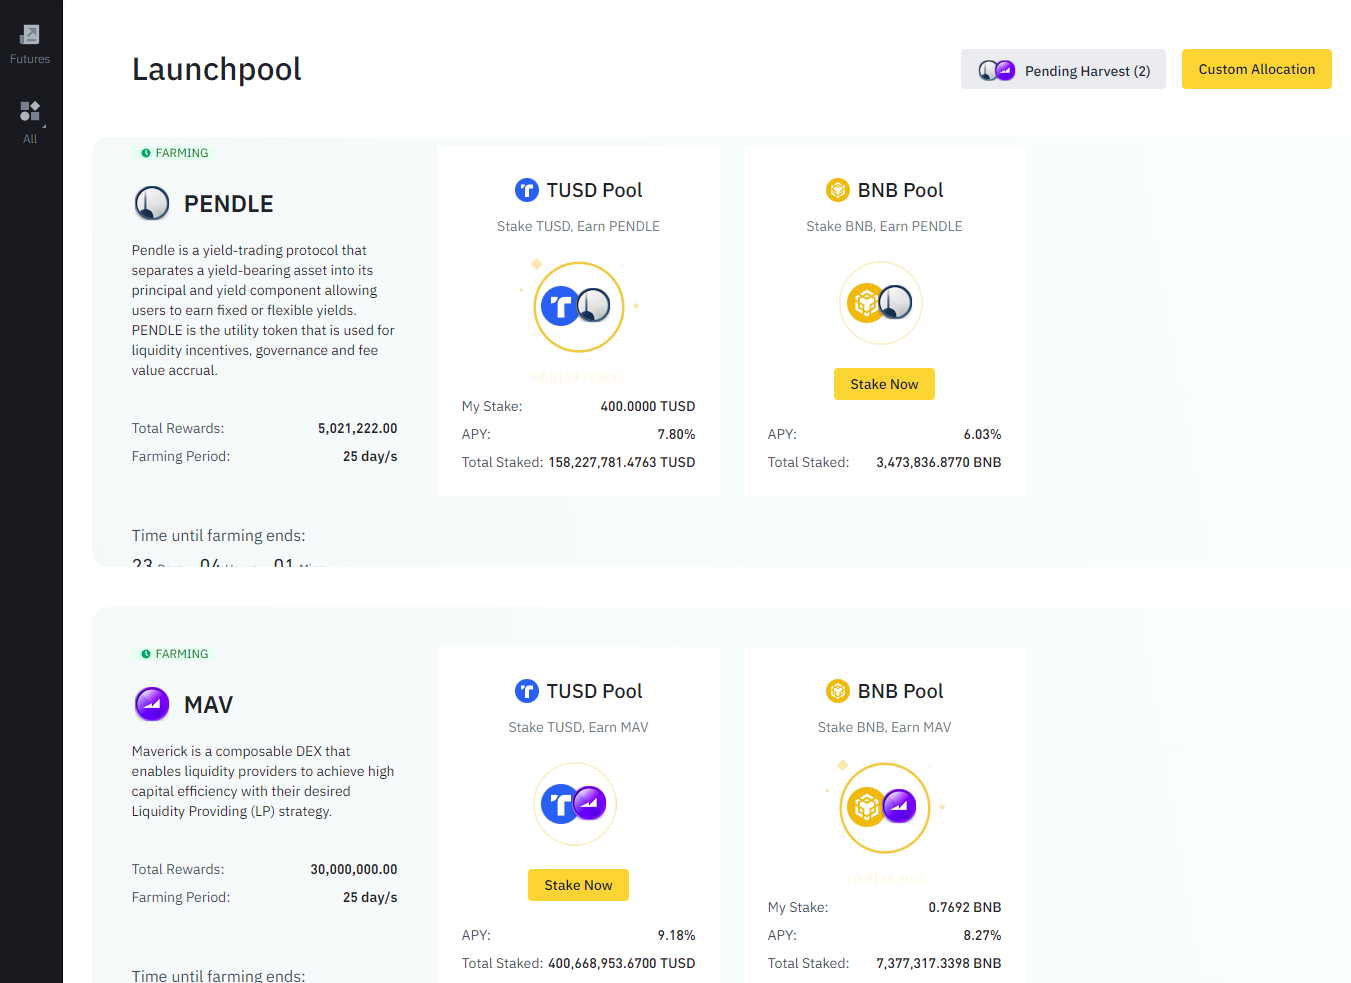Click MAV Total Rewards 30,000,000.00

353,869
